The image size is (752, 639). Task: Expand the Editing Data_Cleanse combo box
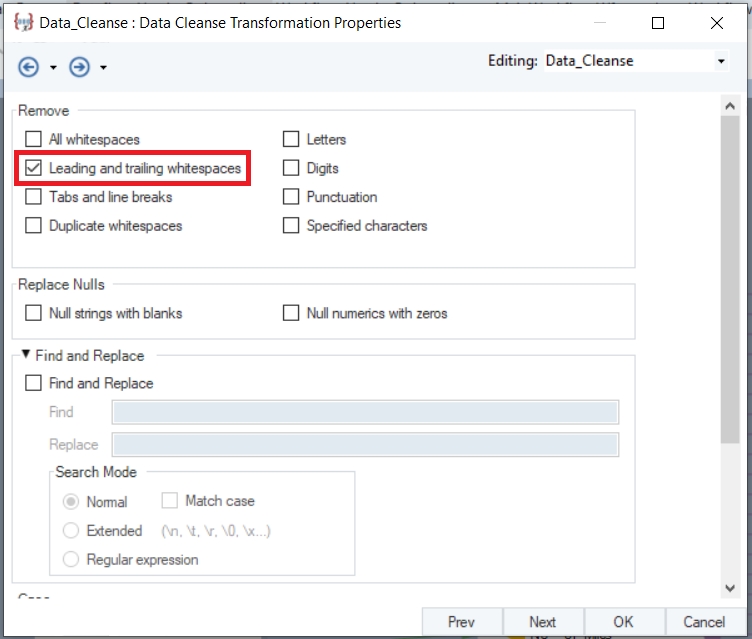tap(721, 61)
